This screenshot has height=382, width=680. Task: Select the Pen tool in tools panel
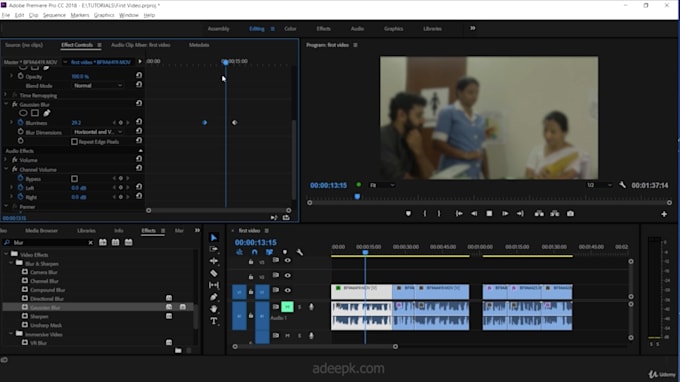214,297
